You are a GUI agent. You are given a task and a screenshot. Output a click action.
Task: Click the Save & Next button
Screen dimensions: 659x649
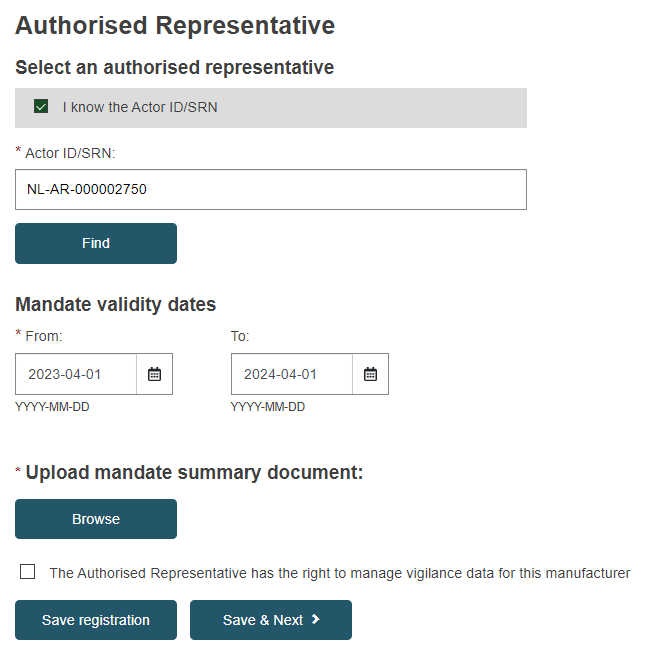[271, 620]
